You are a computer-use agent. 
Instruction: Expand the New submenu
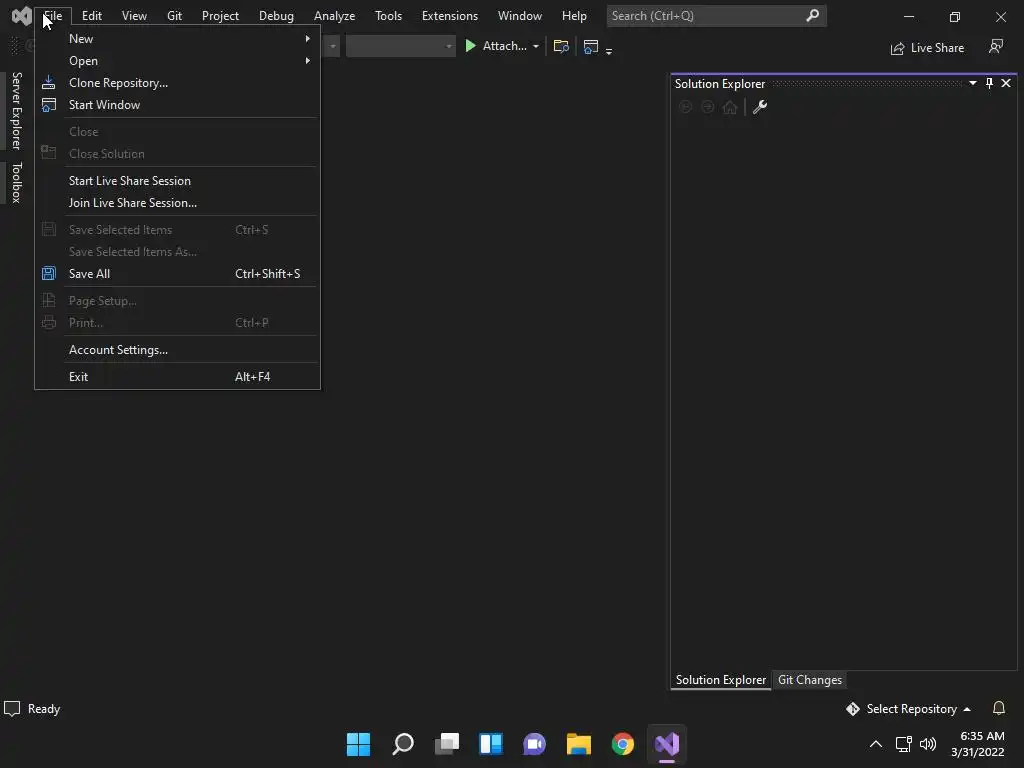[x=177, y=39]
